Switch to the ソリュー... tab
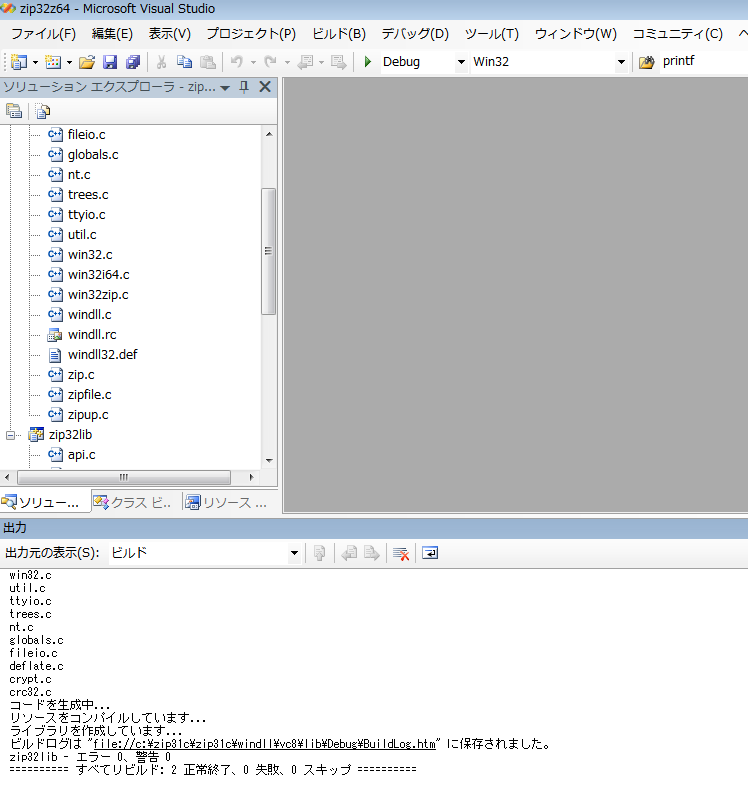The height and width of the screenshot is (793, 748). pyautogui.click(x=45, y=502)
